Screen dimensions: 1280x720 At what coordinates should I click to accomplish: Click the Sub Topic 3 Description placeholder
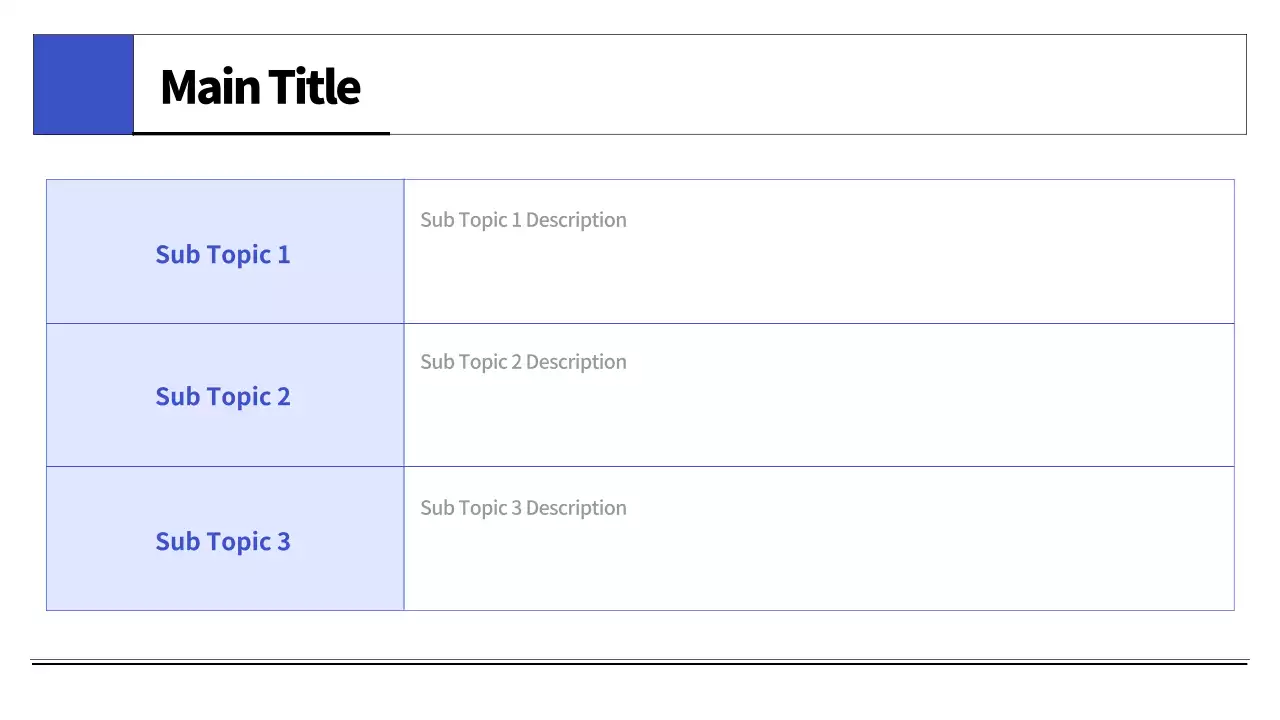click(523, 508)
